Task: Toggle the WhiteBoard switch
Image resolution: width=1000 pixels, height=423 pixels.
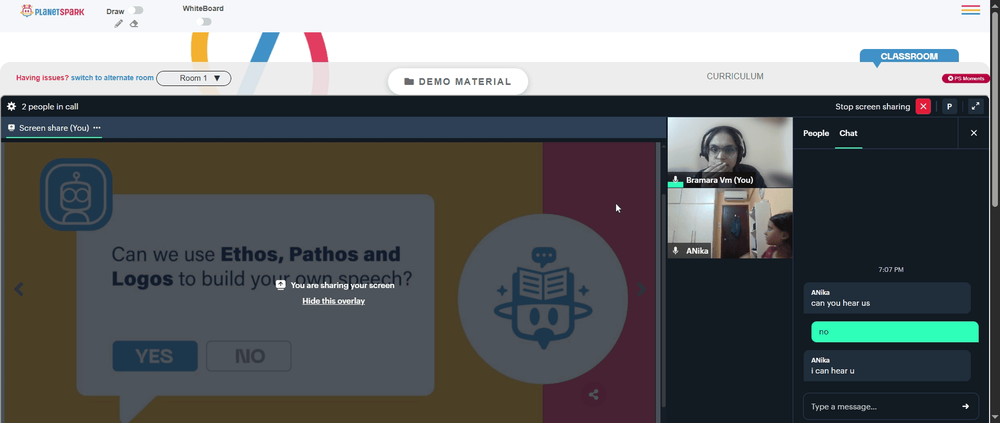Action: [x=204, y=22]
